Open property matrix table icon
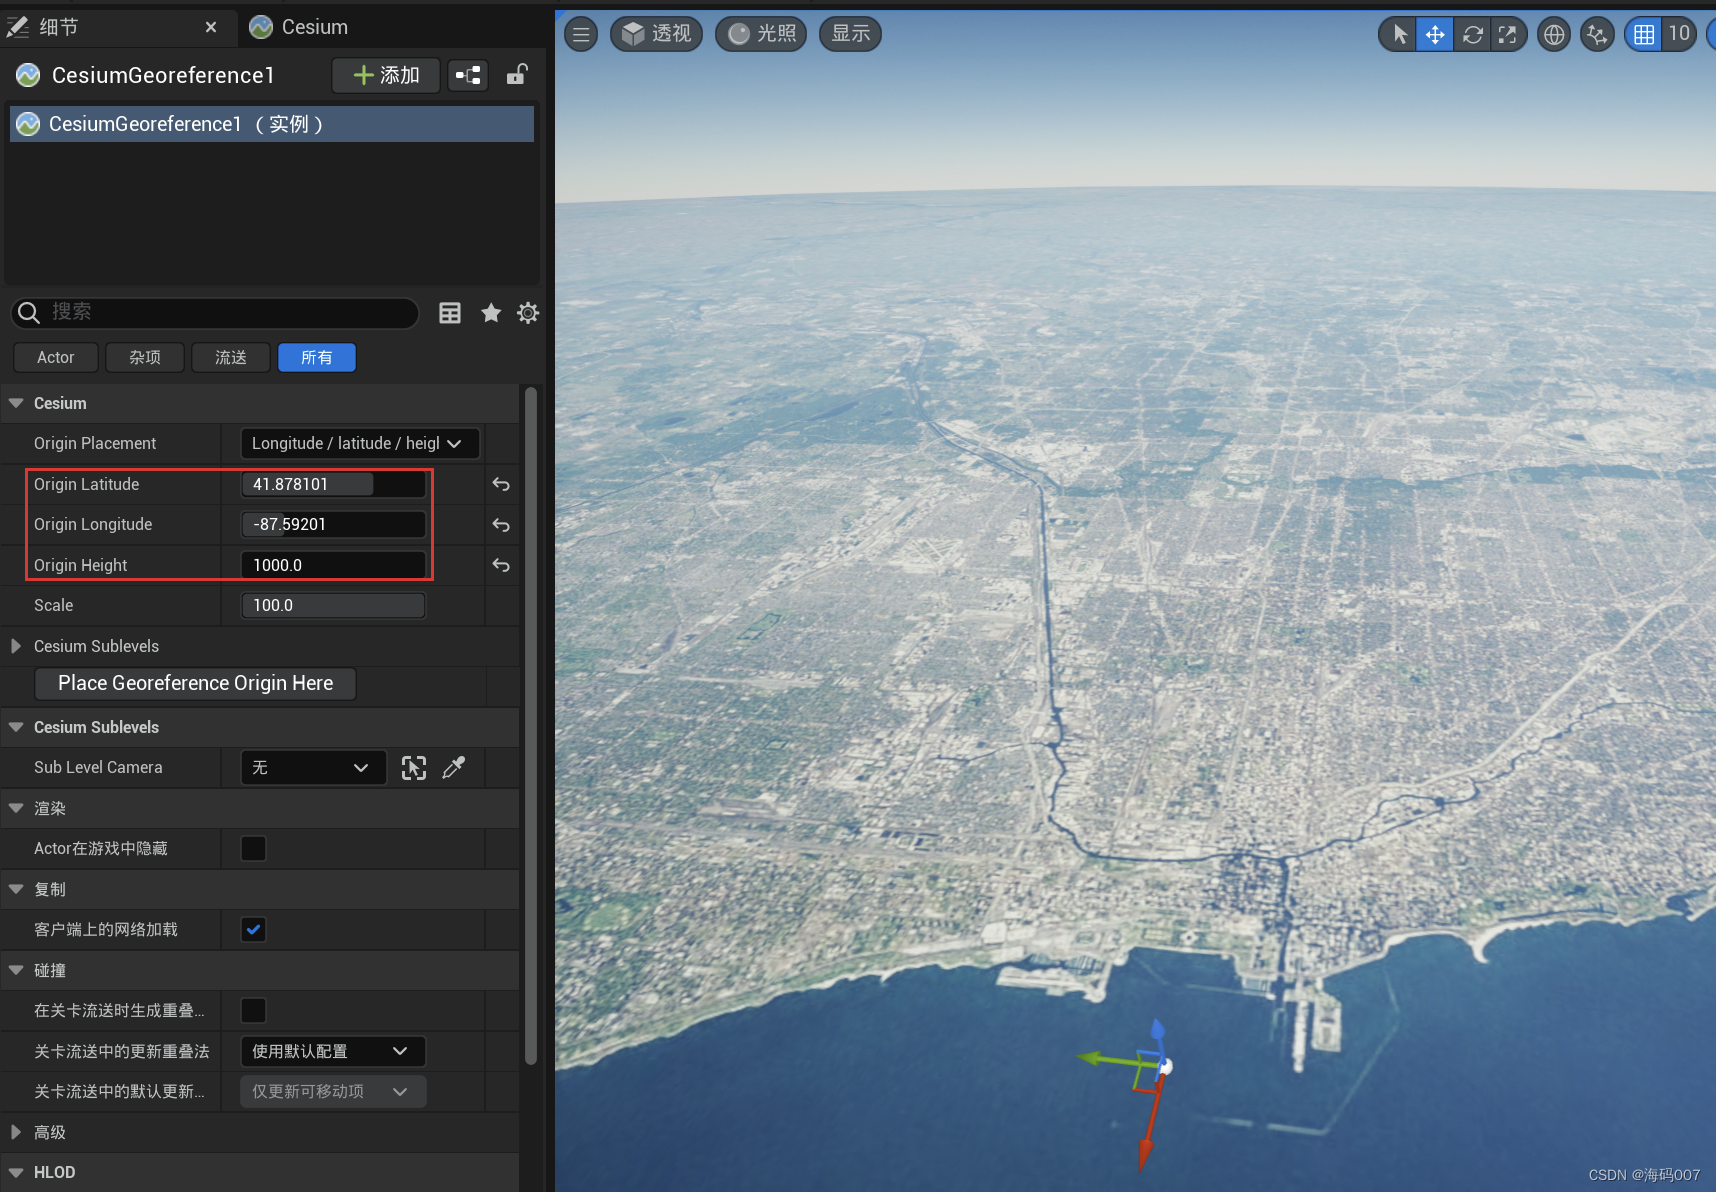 tap(450, 313)
